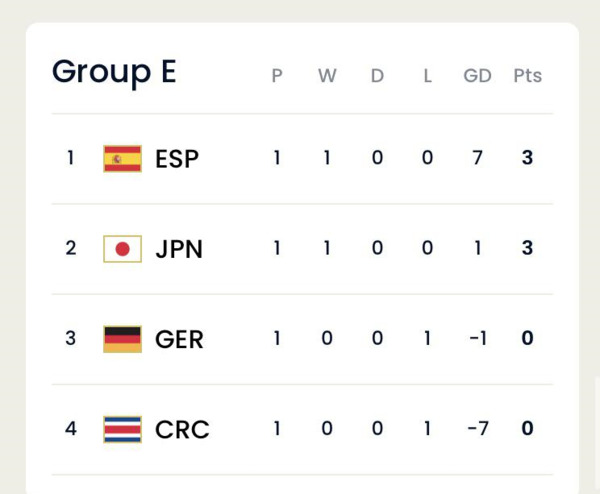Click the Spain flag icon

(x=122, y=158)
